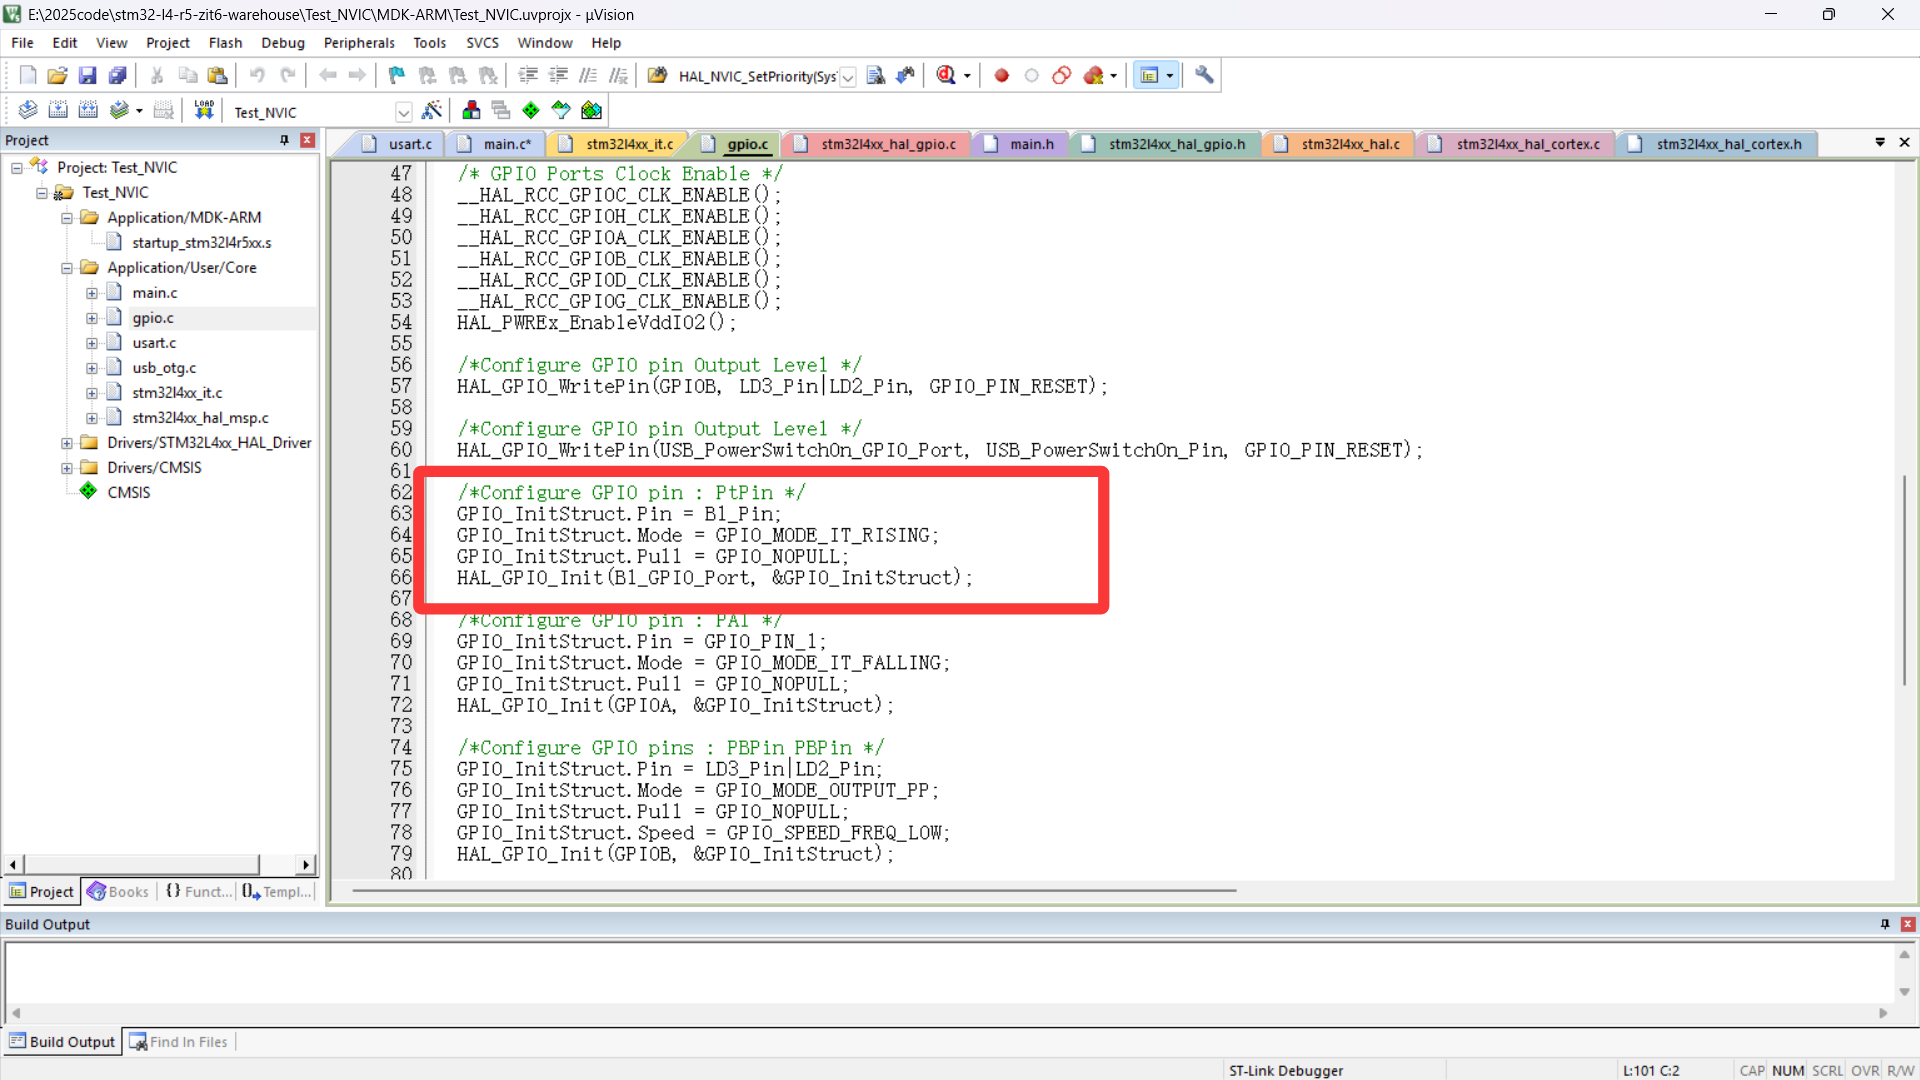Screen dimensions: 1920x1080
Task: Open Manage Run-Time Environment green diamond icon
Action: (x=531, y=110)
